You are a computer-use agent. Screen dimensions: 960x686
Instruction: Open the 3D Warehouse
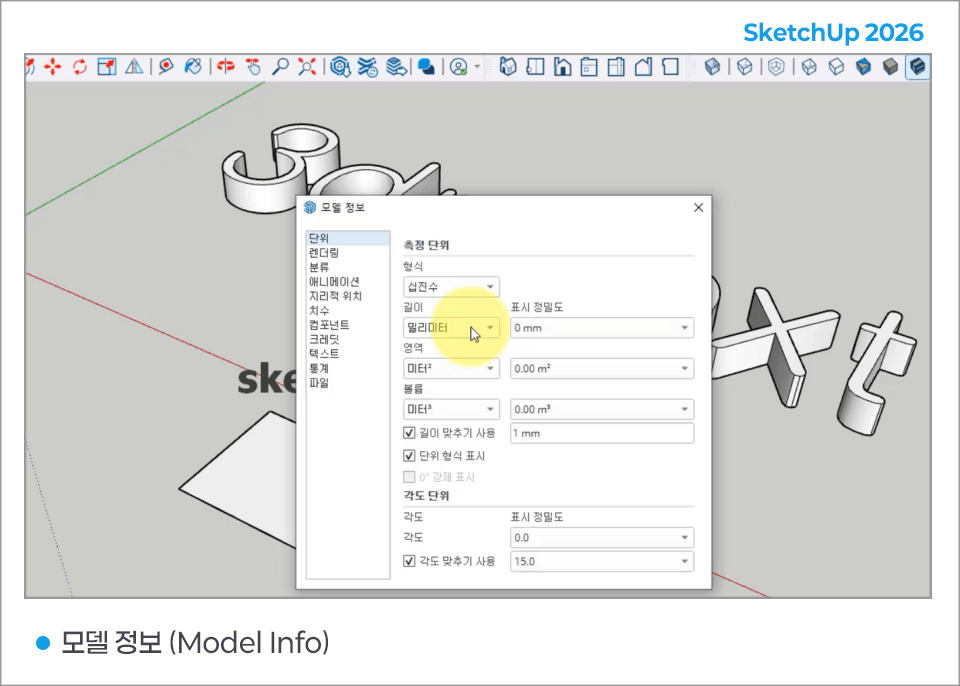(340, 66)
